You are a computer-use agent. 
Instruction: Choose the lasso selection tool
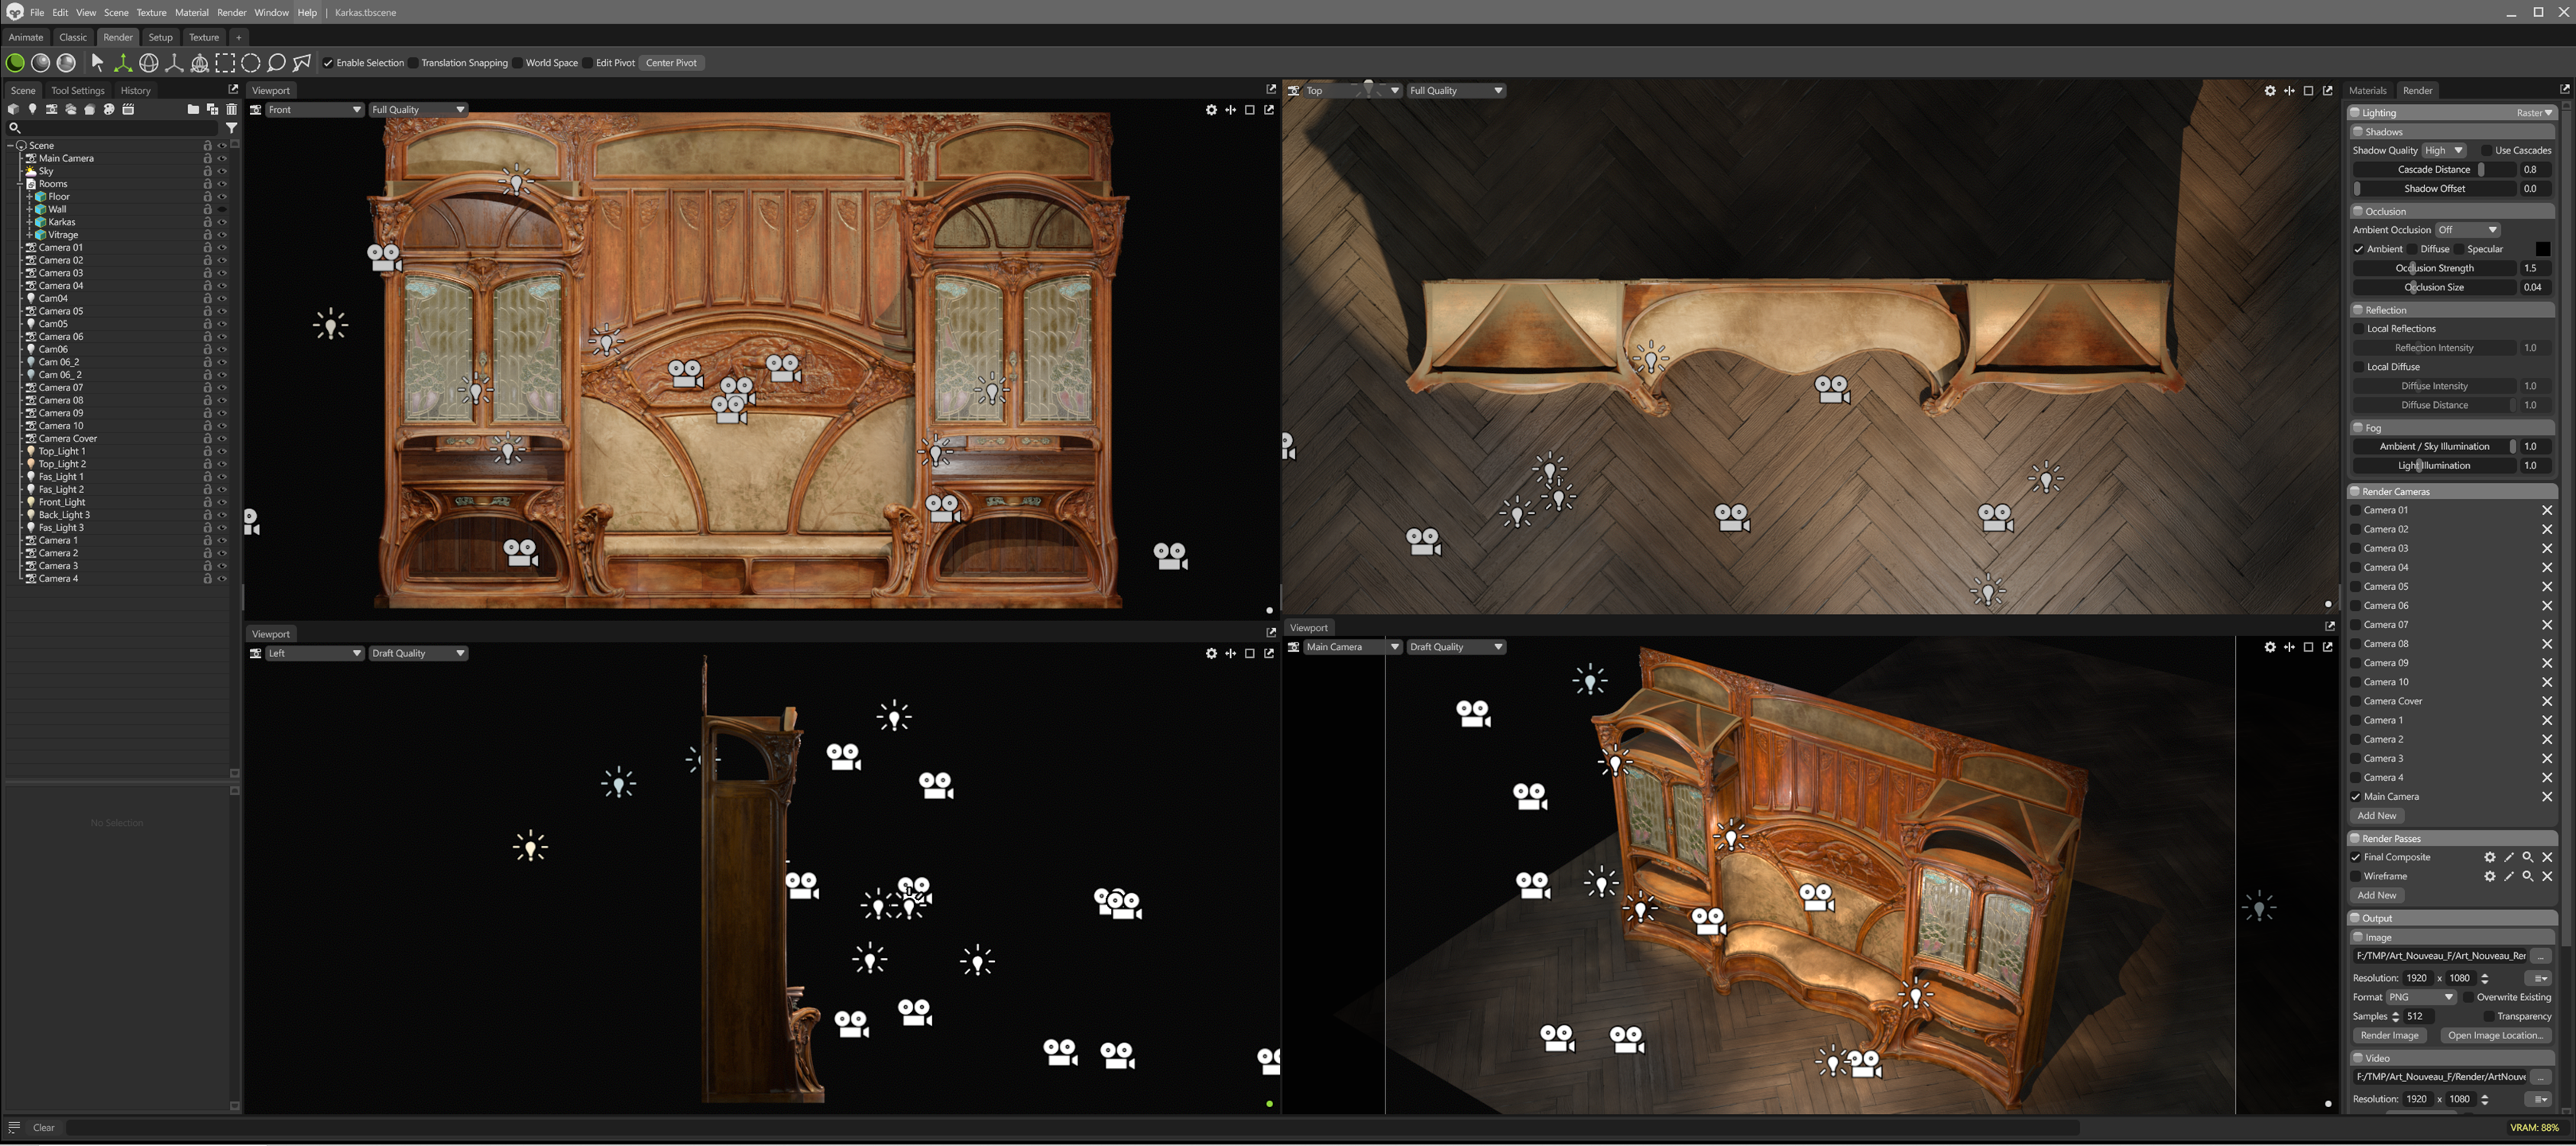(x=276, y=63)
